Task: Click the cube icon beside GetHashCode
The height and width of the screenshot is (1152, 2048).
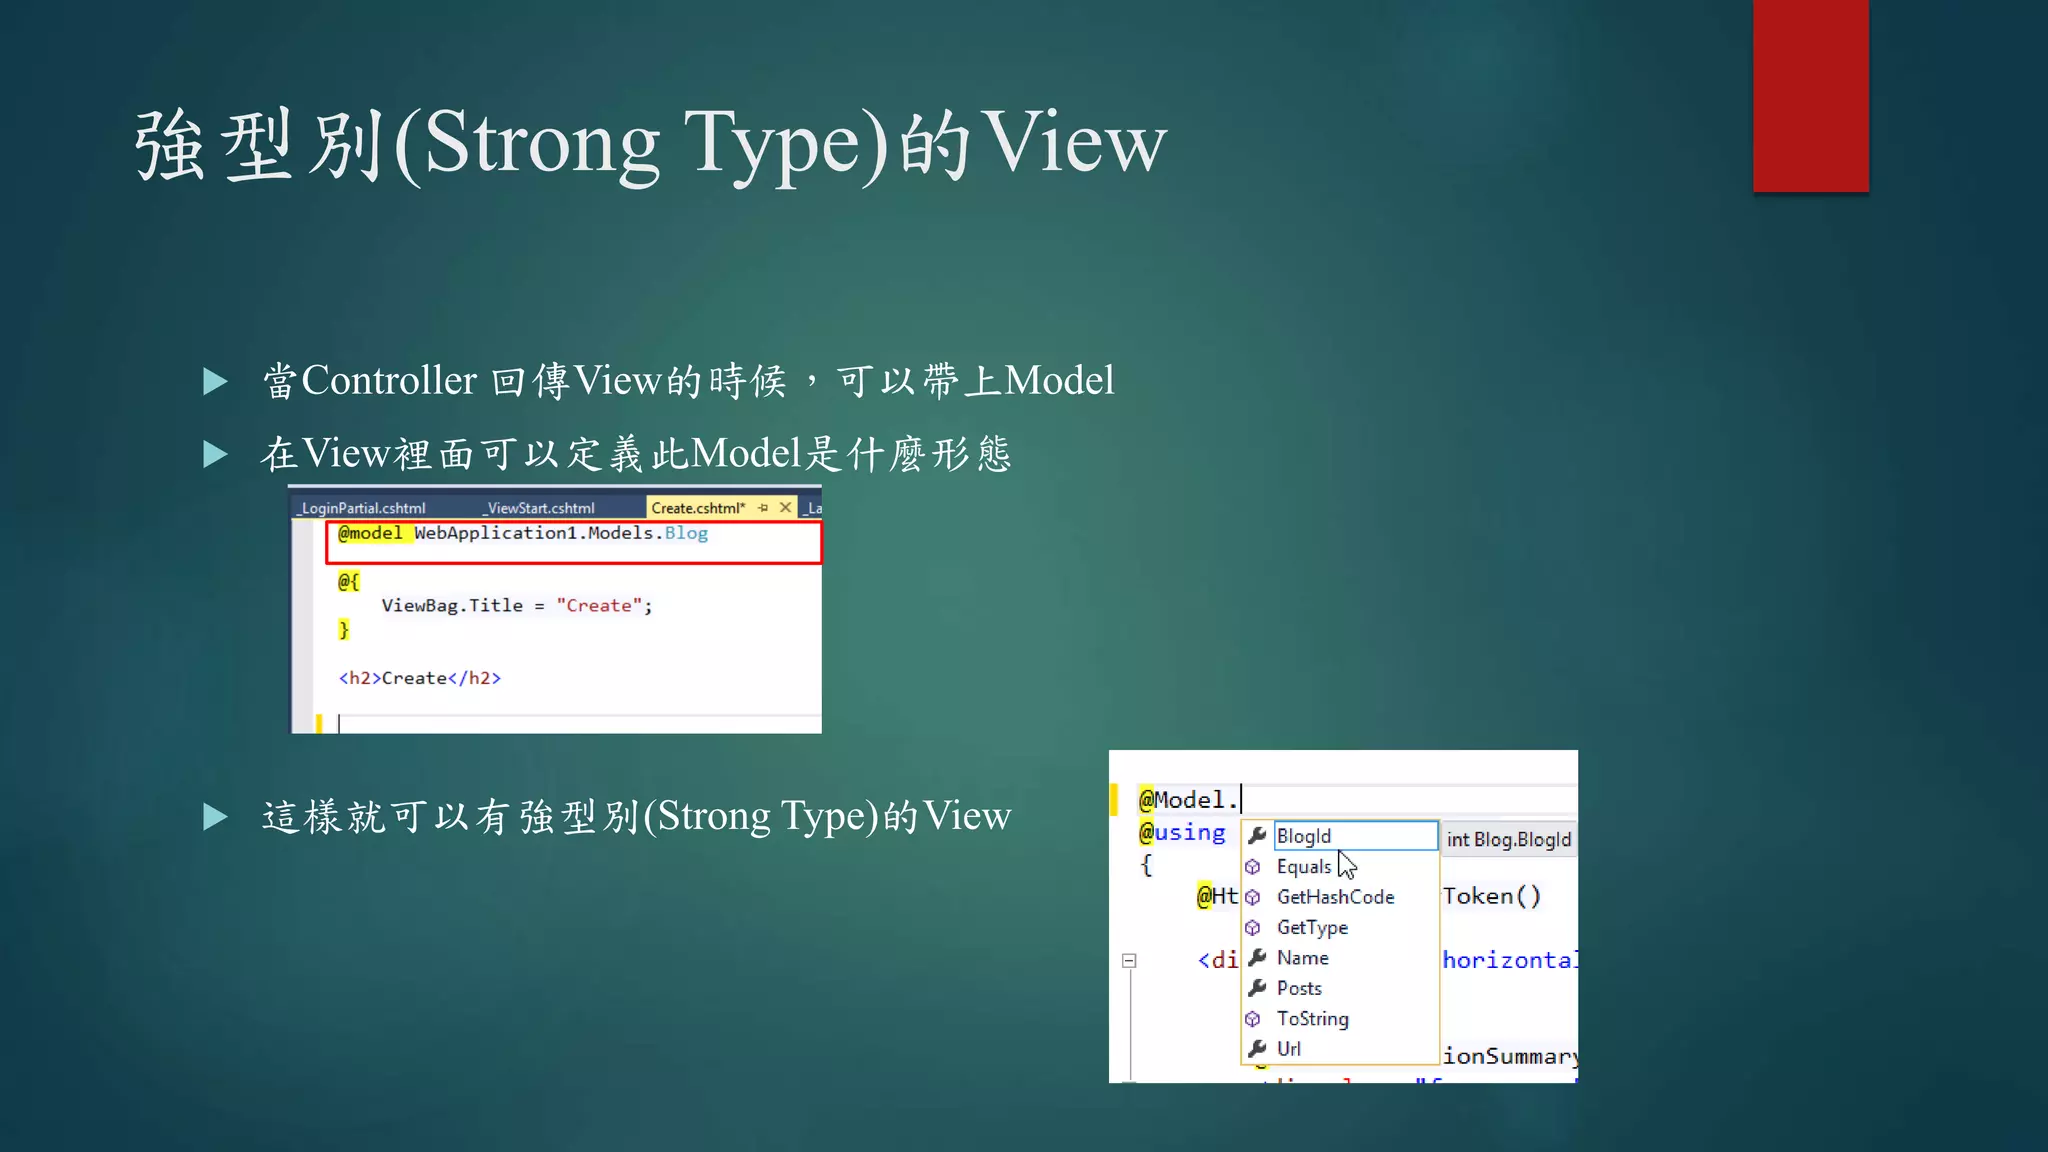Action: 1253,897
